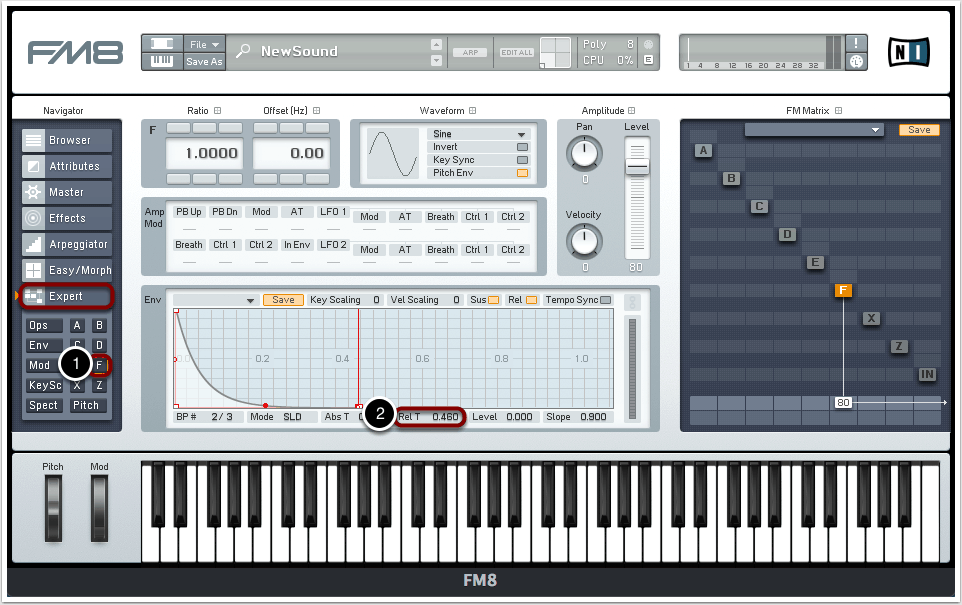Click Save in the FM Matrix panel
The width and height of the screenshot is (962, 605).
918,130
